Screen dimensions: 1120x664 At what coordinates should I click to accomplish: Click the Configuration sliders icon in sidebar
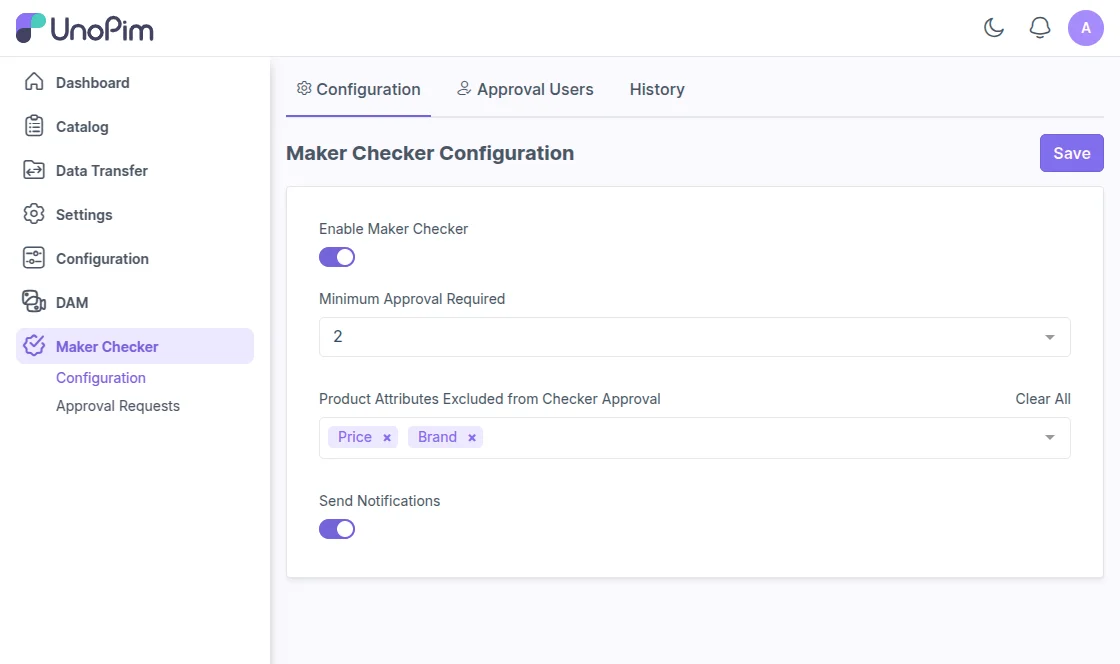[34, 258]
